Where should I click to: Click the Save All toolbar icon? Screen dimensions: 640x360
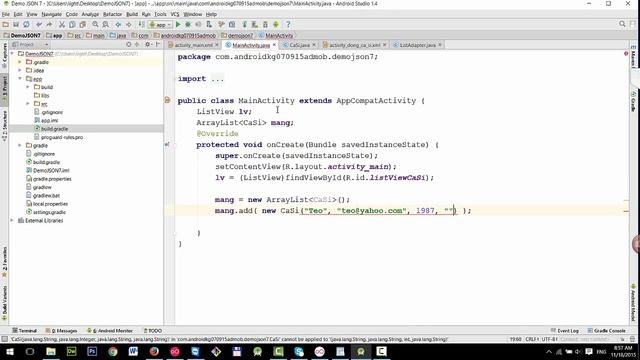point(16,24)
